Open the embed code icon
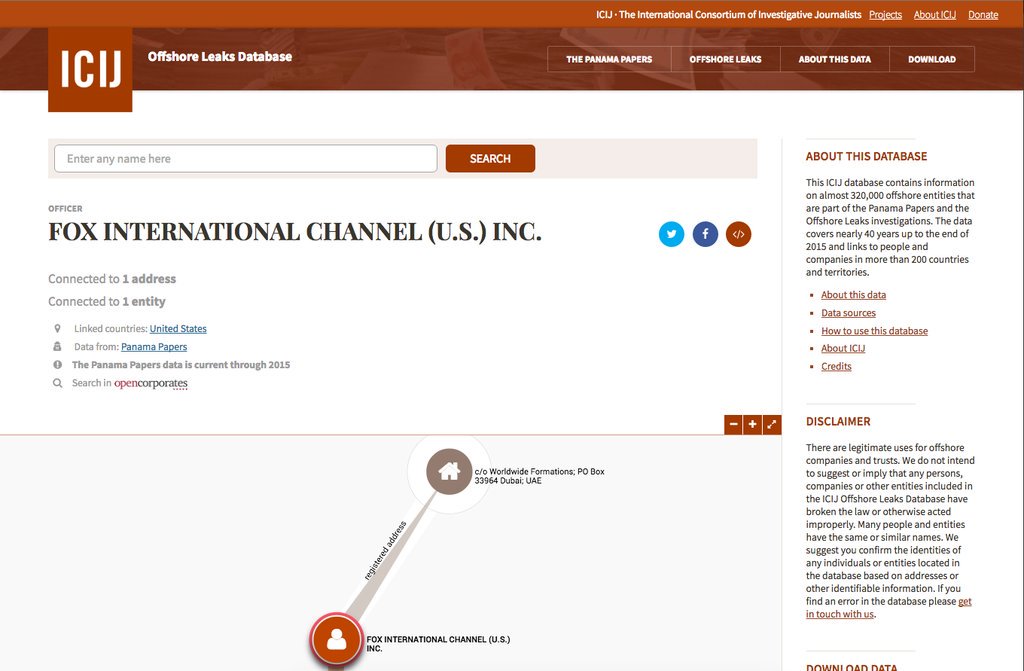 [739, 234]
